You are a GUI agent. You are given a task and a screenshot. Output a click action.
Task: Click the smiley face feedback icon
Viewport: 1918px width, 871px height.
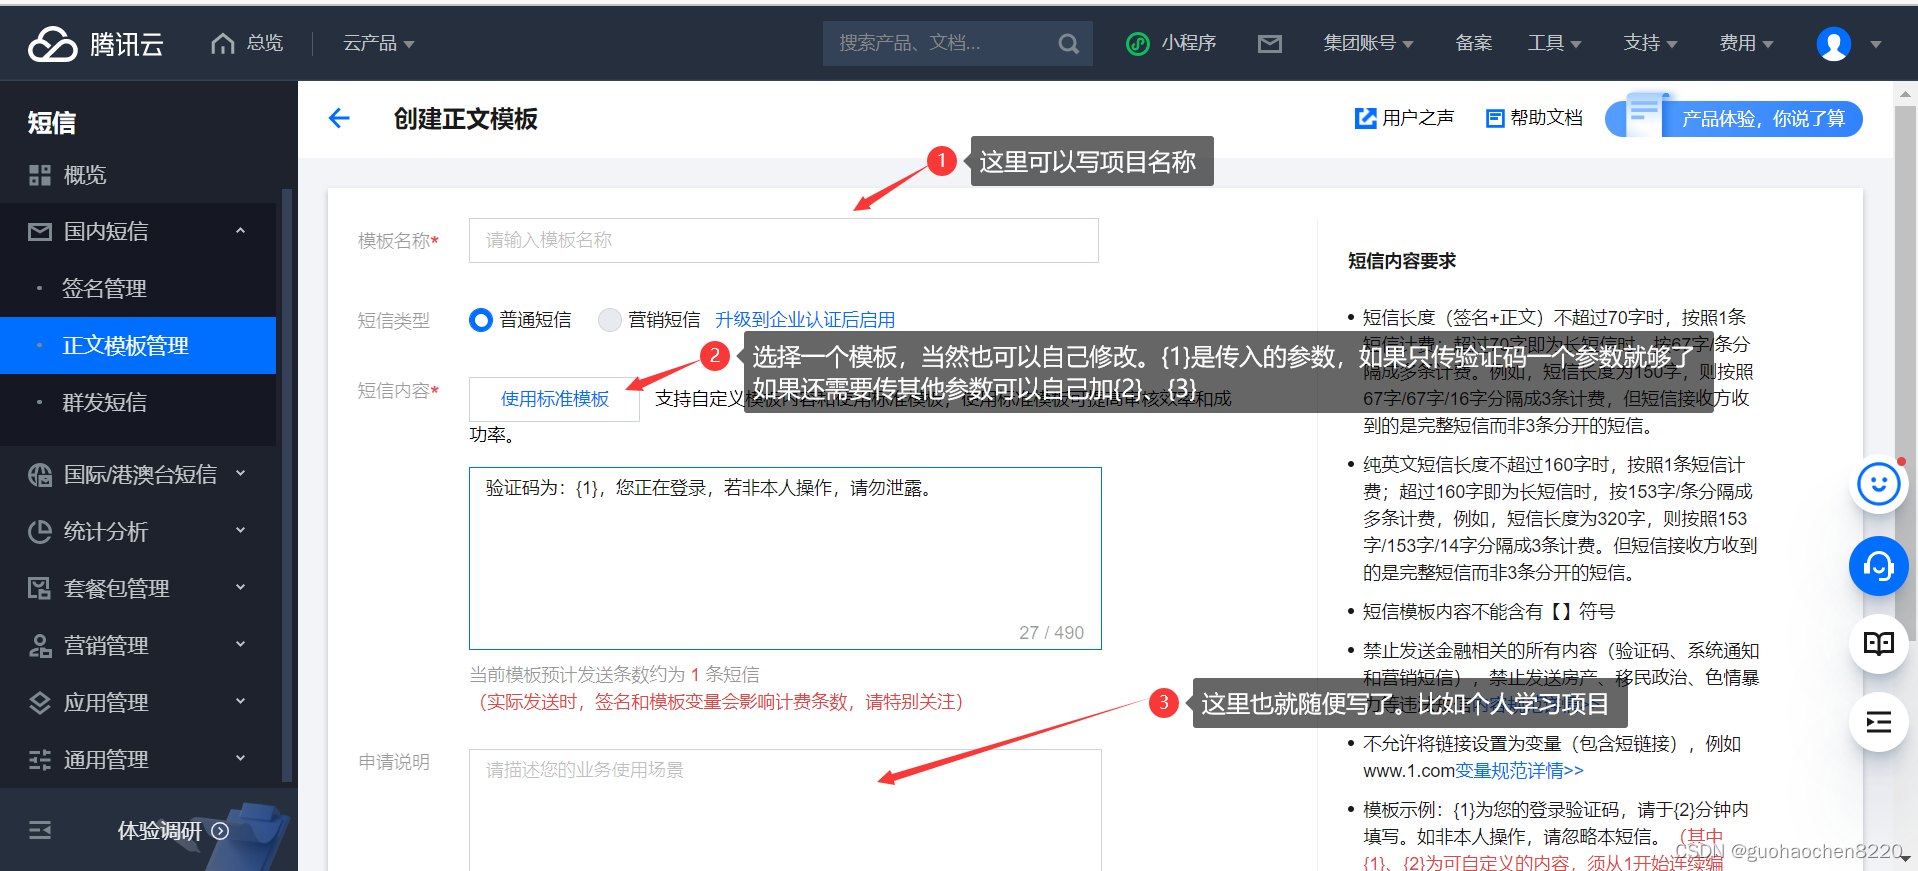pos(1878,484)
